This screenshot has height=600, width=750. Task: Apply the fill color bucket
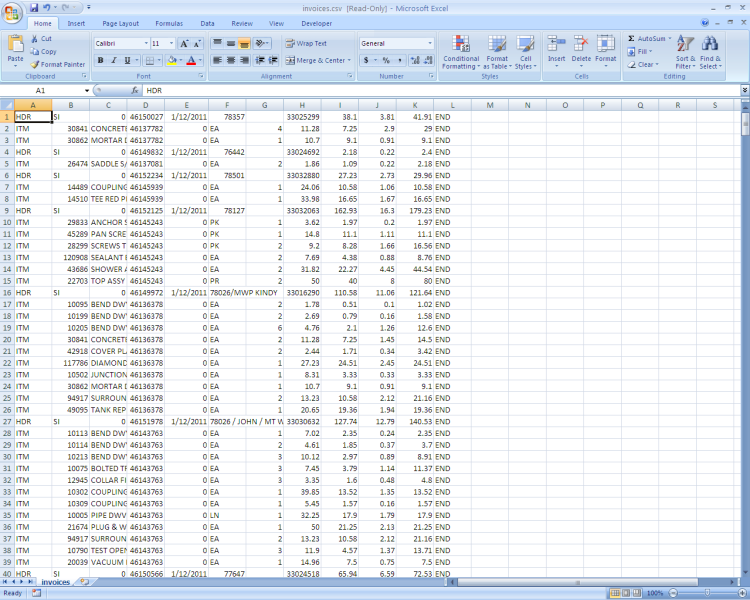(172, 60)
